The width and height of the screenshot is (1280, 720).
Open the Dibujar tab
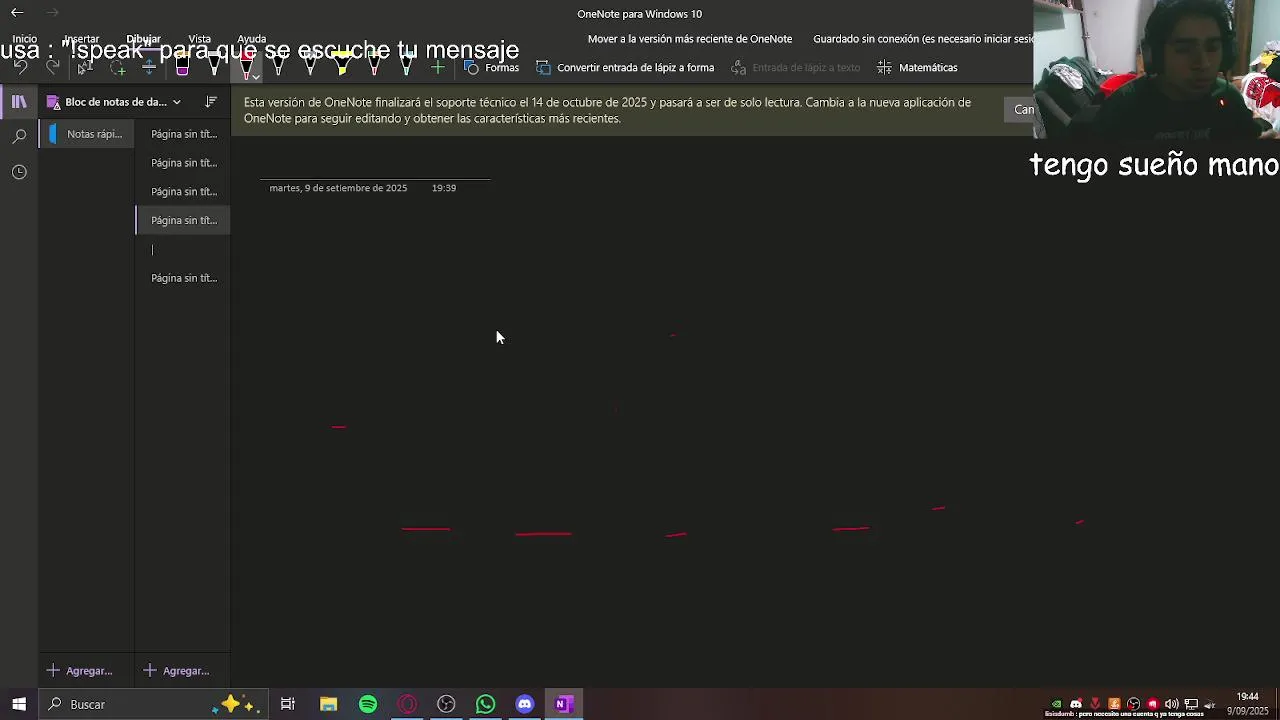tap(143, 39)
